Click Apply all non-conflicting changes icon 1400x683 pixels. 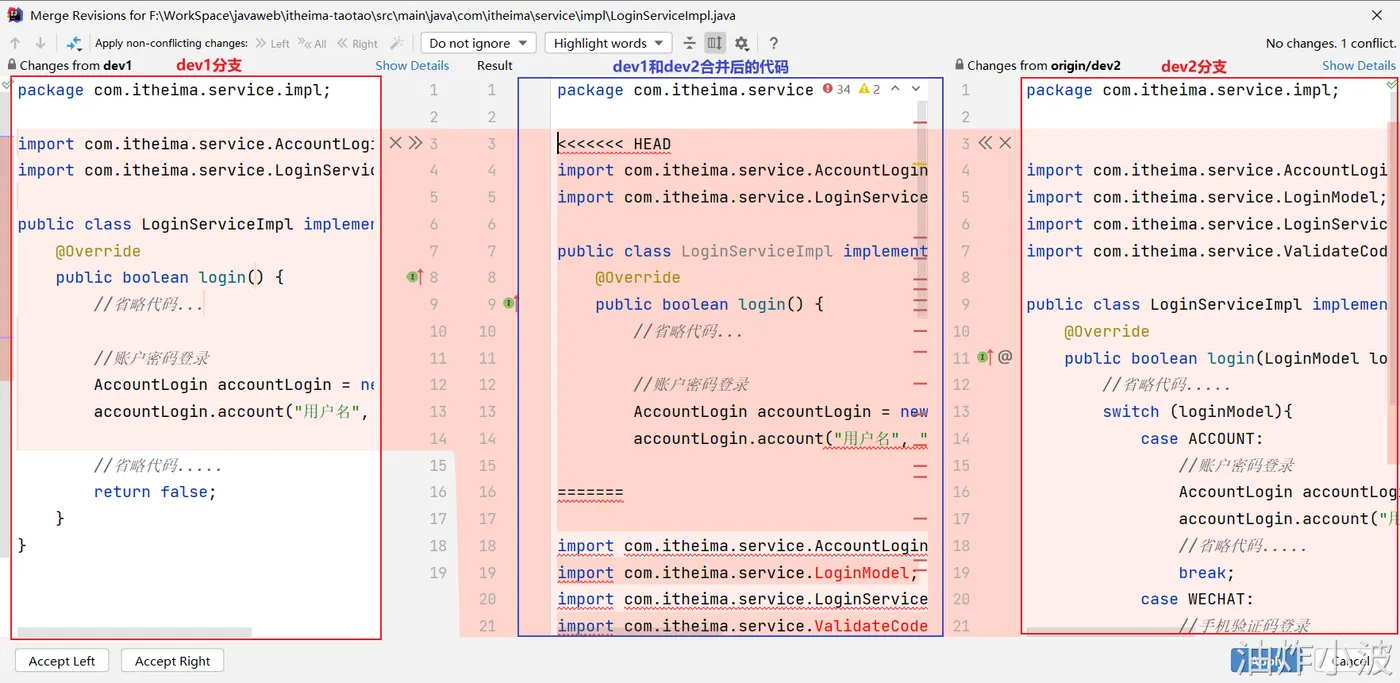point(74,43)
